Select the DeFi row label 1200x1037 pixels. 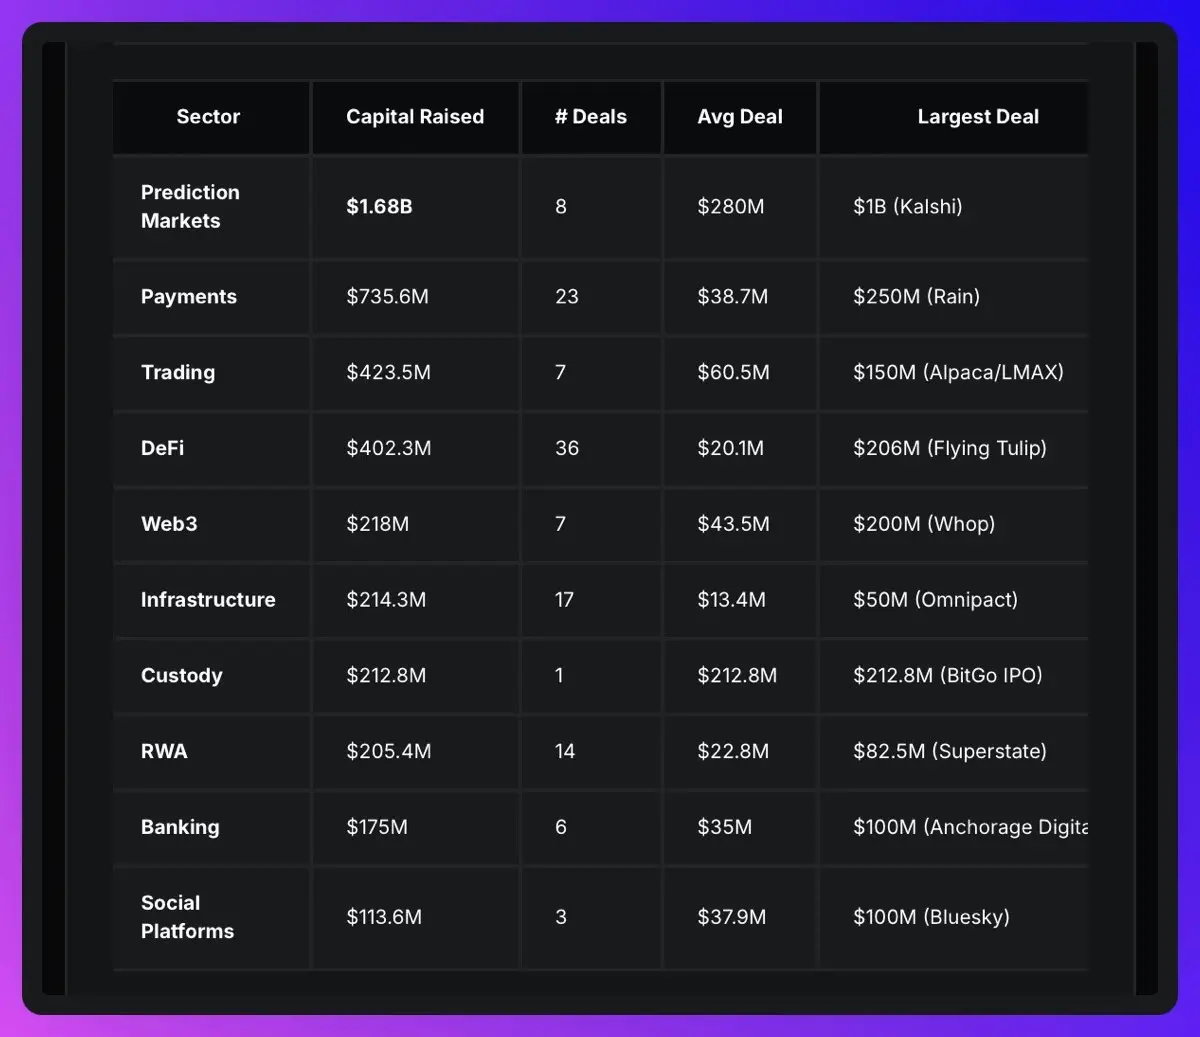(163, 448)
